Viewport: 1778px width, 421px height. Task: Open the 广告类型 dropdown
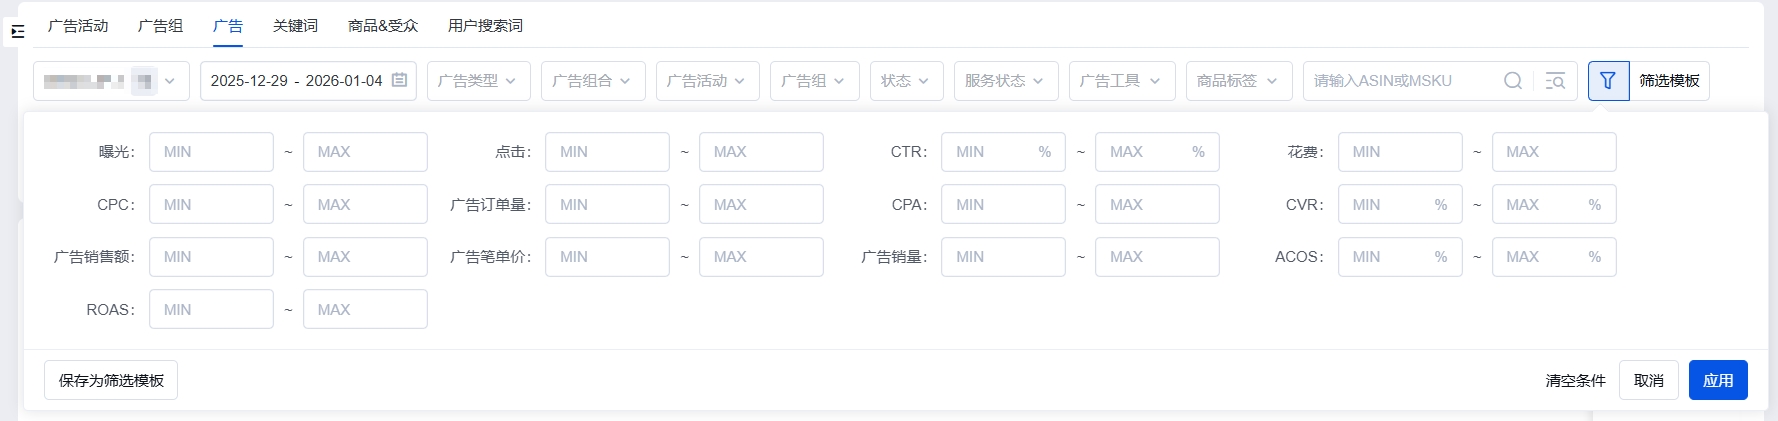tap(477, 81)
